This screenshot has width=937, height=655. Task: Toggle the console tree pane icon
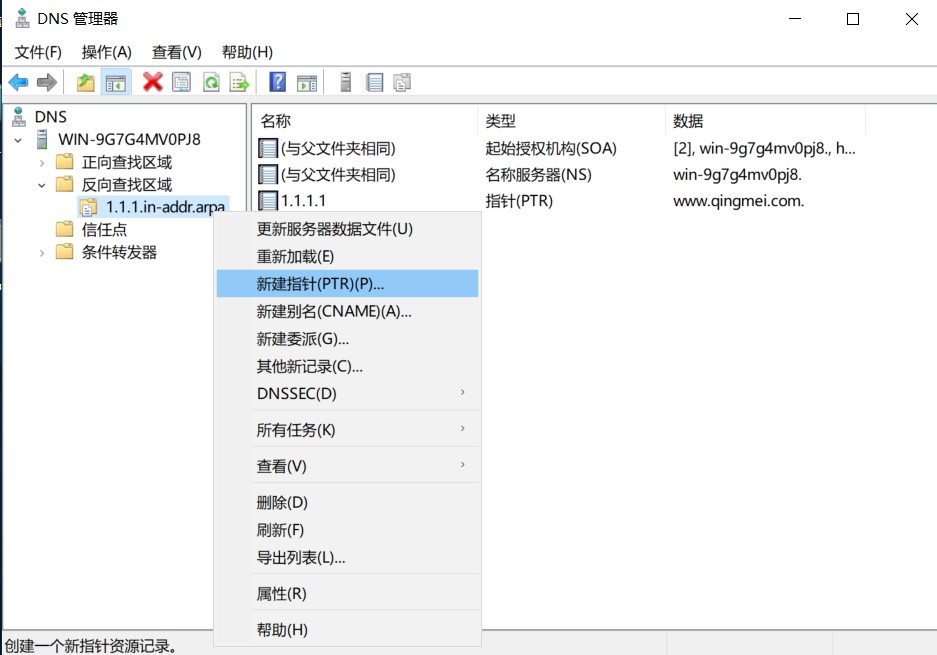coord(115,82)
